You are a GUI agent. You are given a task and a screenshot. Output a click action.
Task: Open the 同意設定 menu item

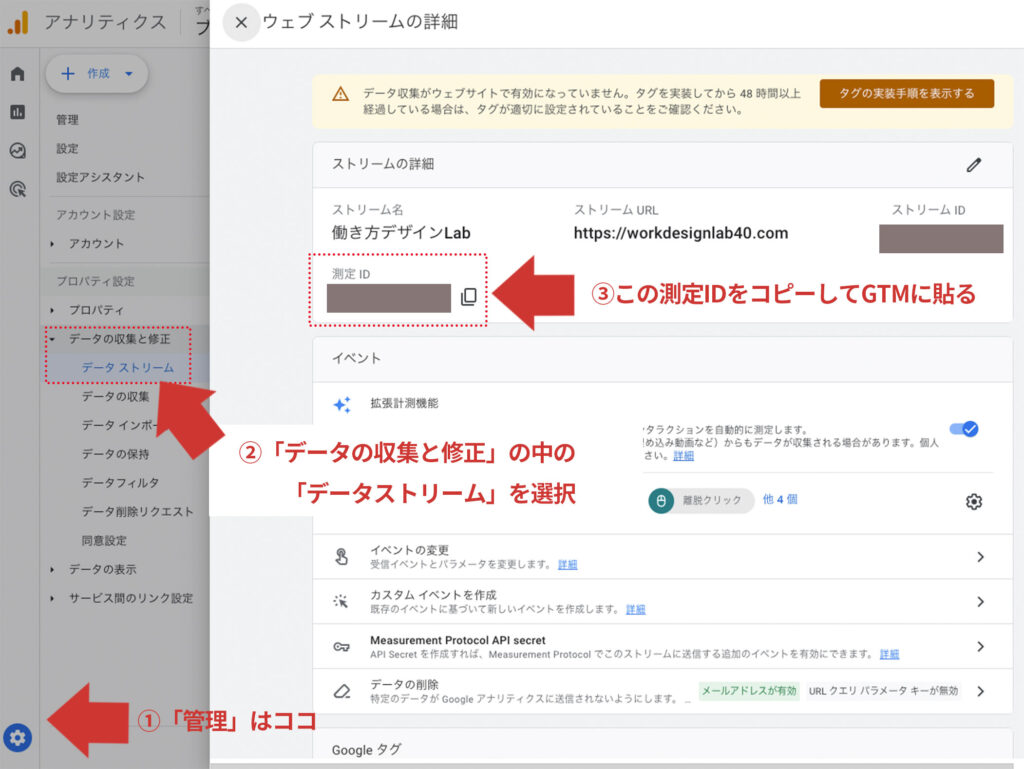coord(106,539)
